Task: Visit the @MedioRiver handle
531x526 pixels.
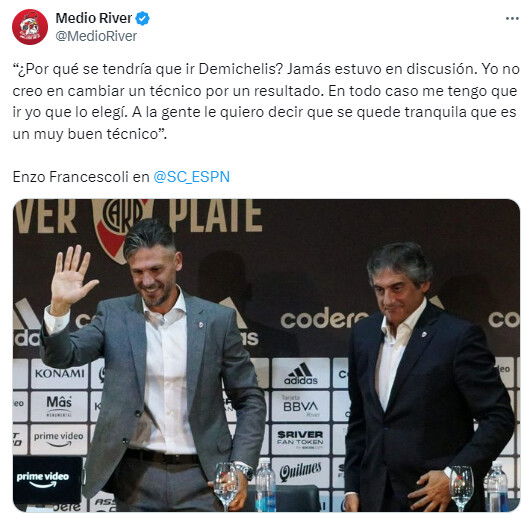Action: (x=96, y=36)
